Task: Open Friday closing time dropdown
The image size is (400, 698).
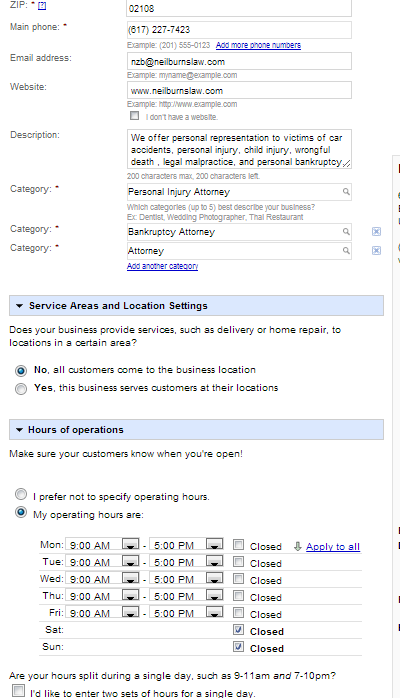Action: coord(214,612)
